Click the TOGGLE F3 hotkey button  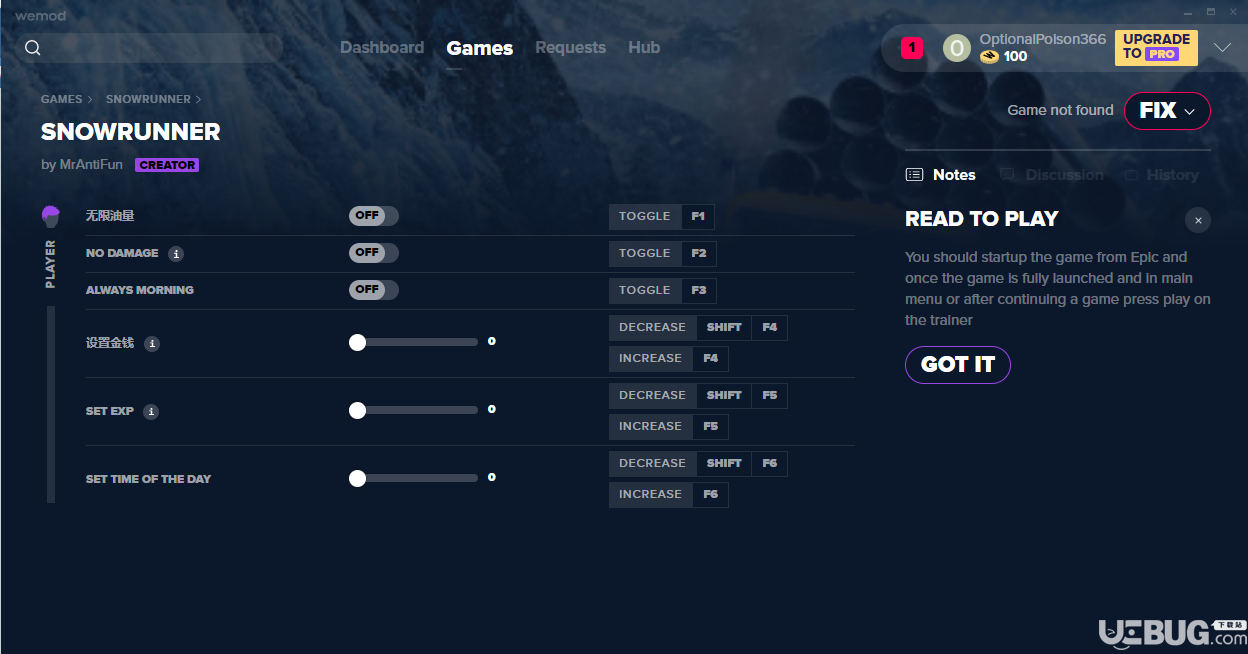pyautogui.click(x=663, y=291)
